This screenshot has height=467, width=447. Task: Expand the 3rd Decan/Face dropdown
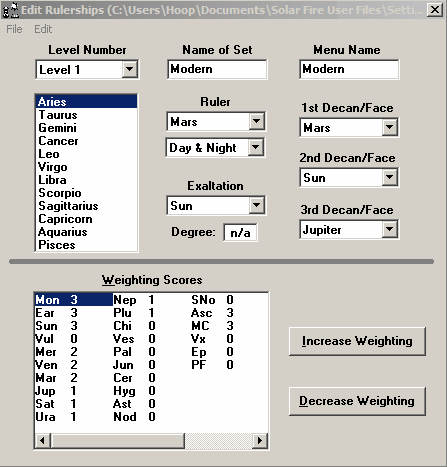pyautogui.click(x=390, y=229)
